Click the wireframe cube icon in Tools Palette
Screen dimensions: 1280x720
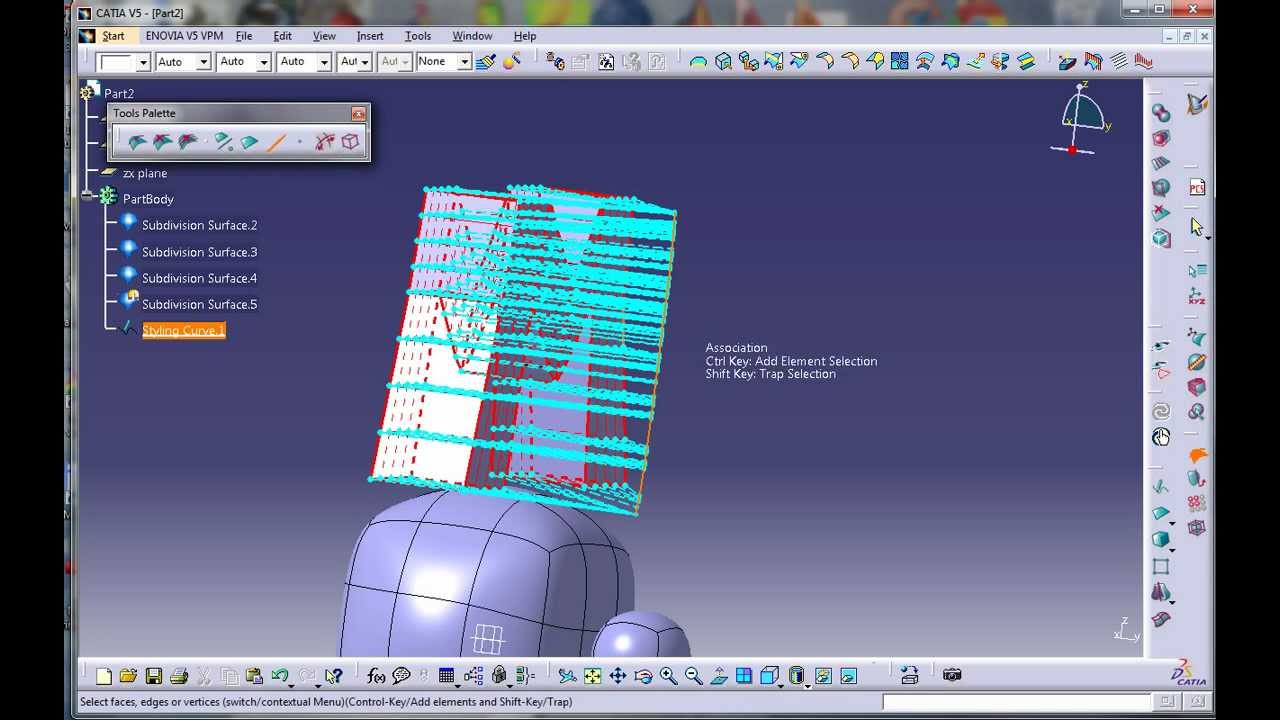[x=350, y=142]
